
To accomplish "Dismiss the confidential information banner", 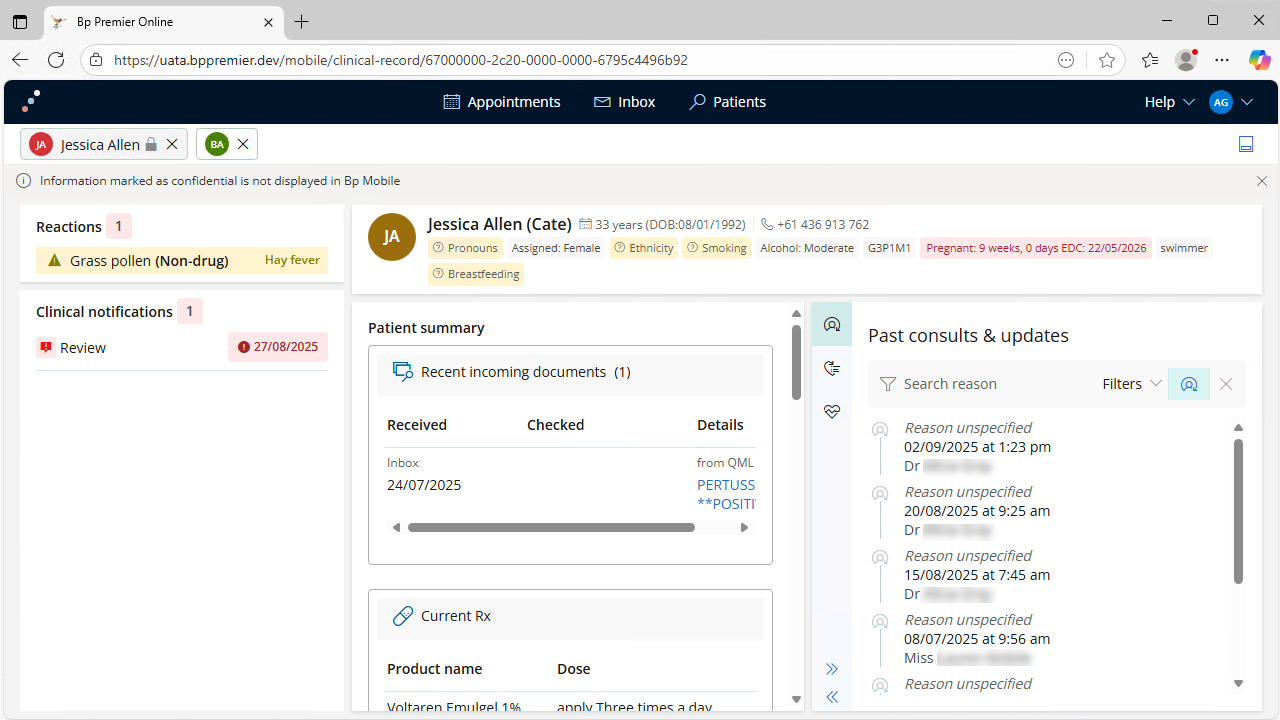I will click(x=1262, y=181).
